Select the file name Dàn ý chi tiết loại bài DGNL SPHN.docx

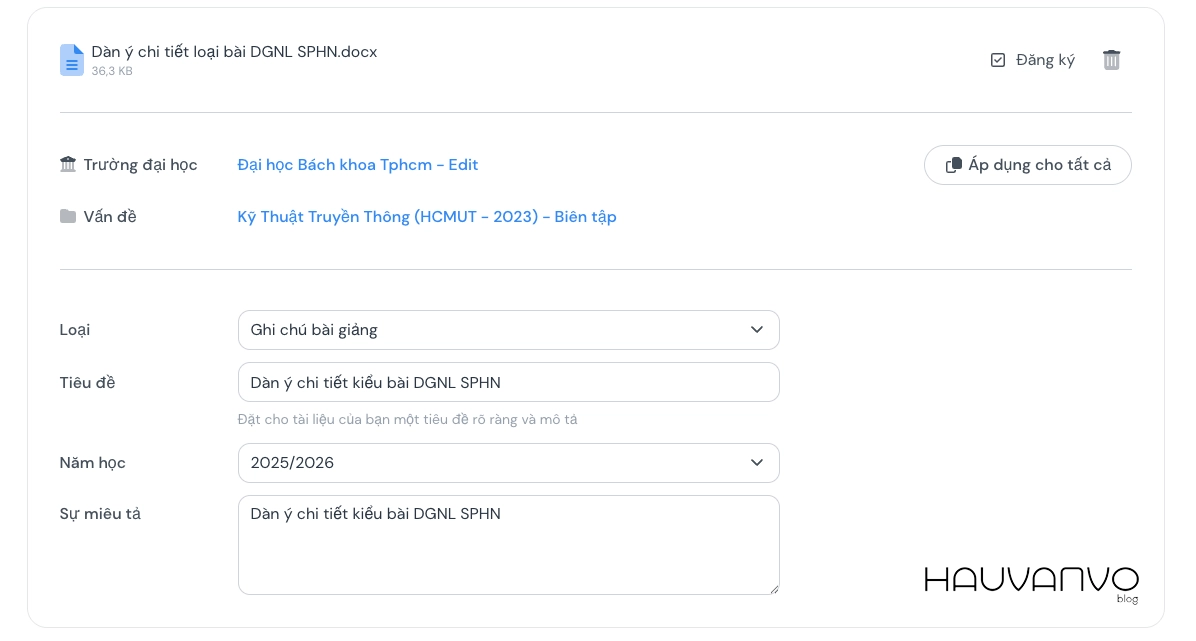click(234, 52)
